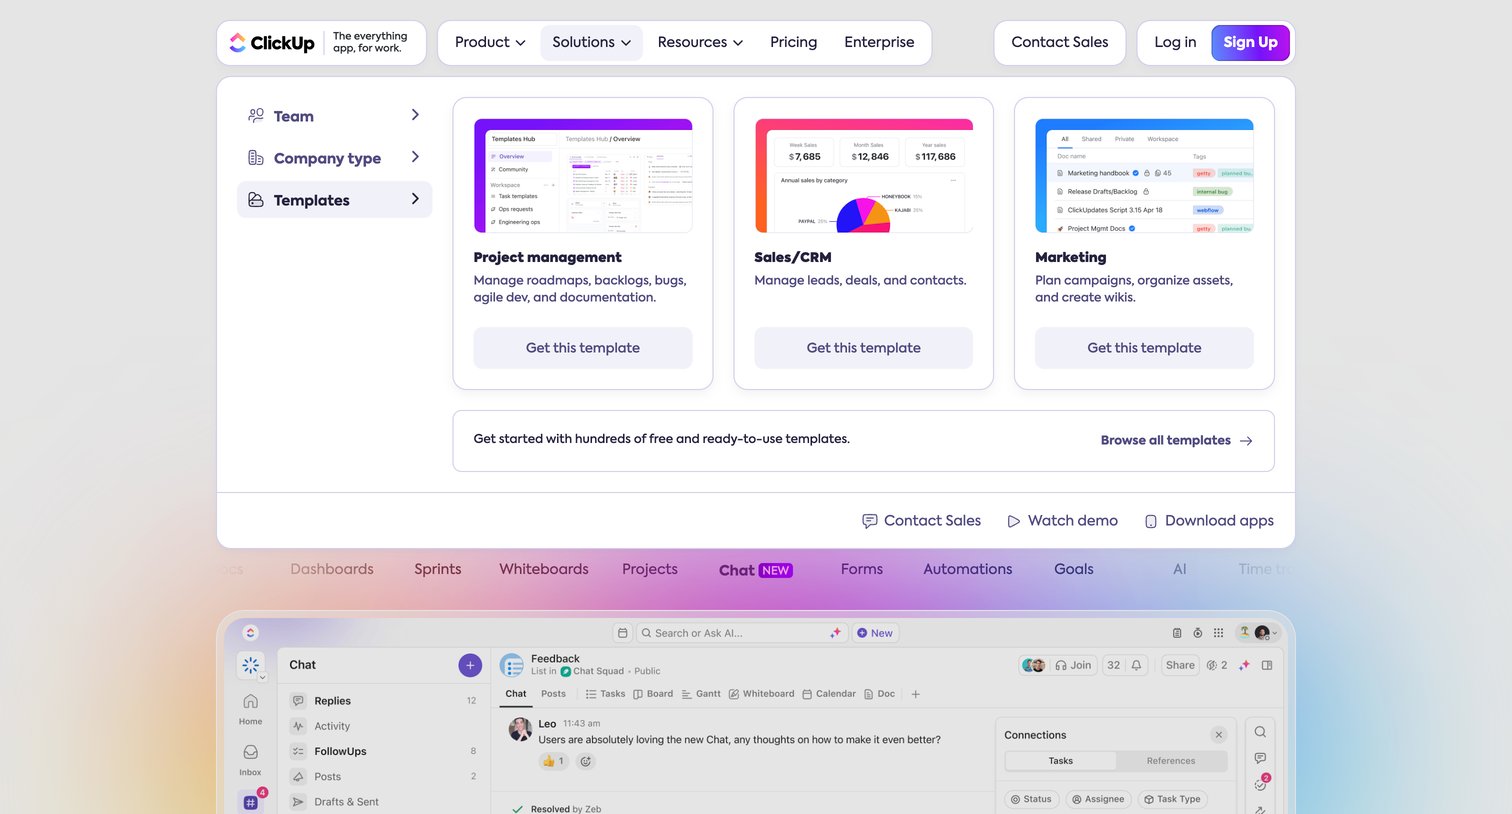This screenshot has height=814, width=1512.
Task: Switch to the Board view tab
Action: pyautogui.click(x=653, y=694)
